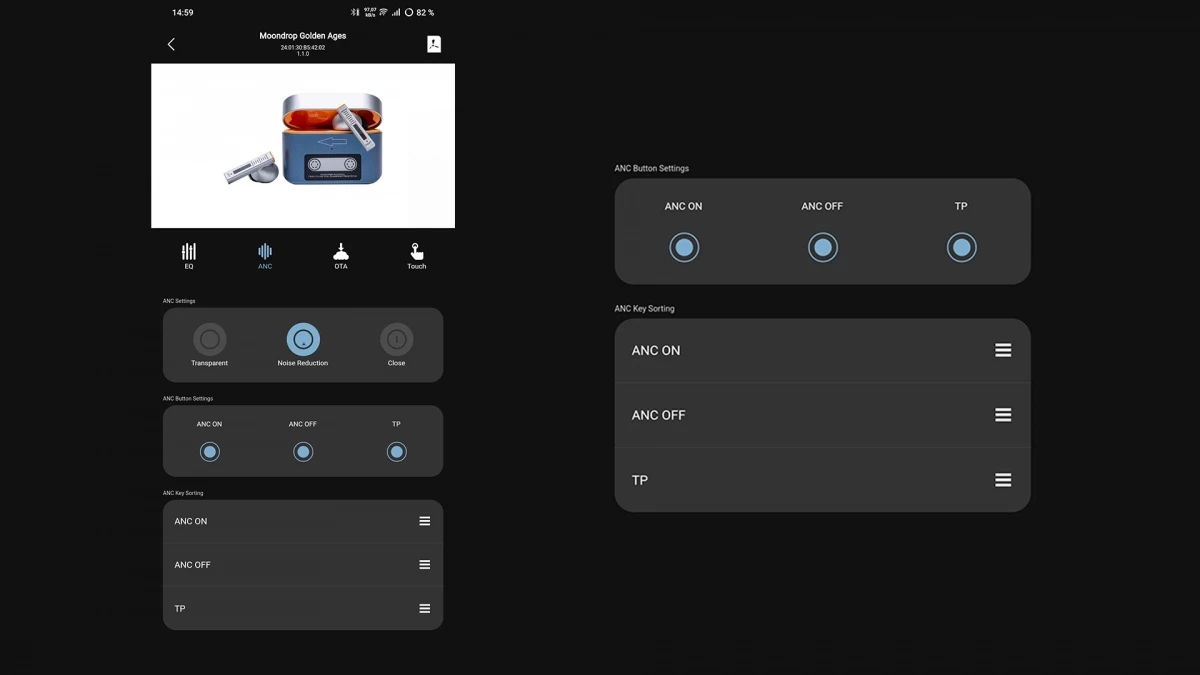This screenshot has height=675, width=1200.
Task: Grab ANC OFF reorder handle in phone app
Action: pyautogui.click(x=425, y=565)
